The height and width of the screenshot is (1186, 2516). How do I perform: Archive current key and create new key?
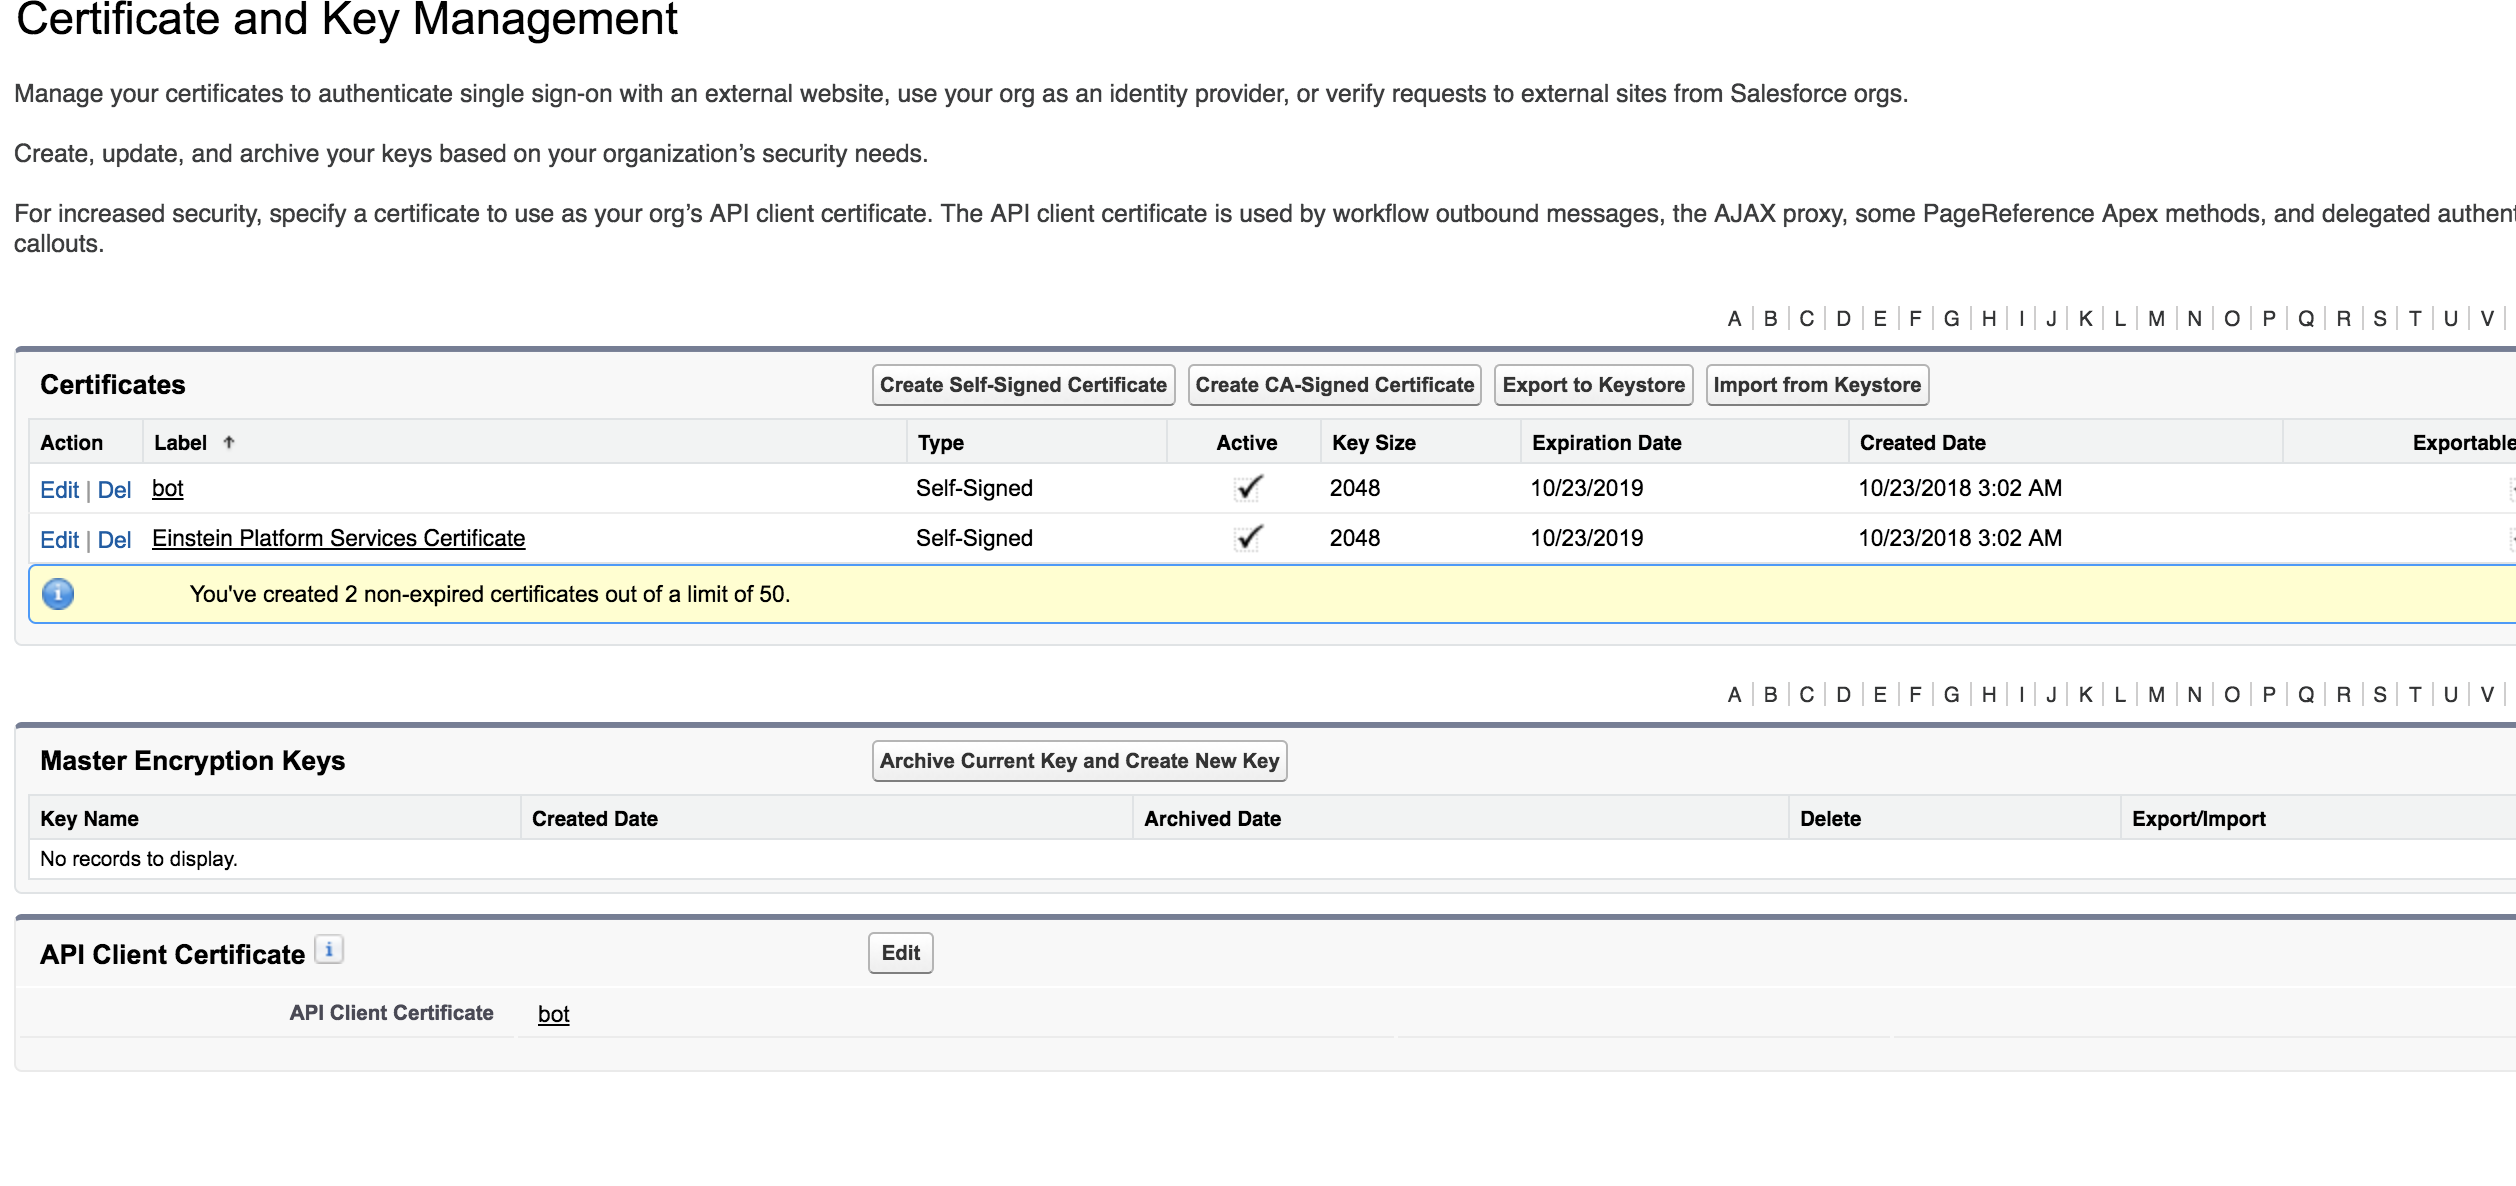pos(1079,761)
